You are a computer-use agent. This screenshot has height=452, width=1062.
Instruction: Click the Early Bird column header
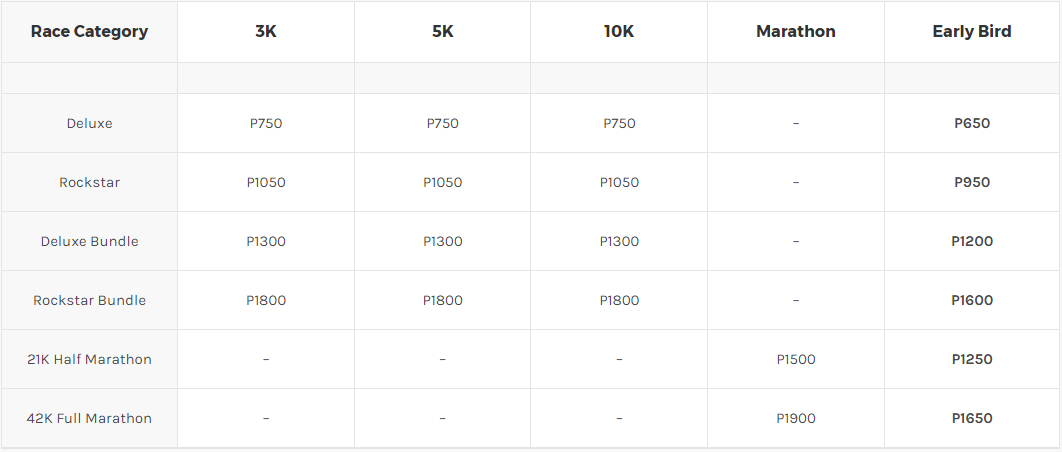pyautogui.click(x=972, y=31)
